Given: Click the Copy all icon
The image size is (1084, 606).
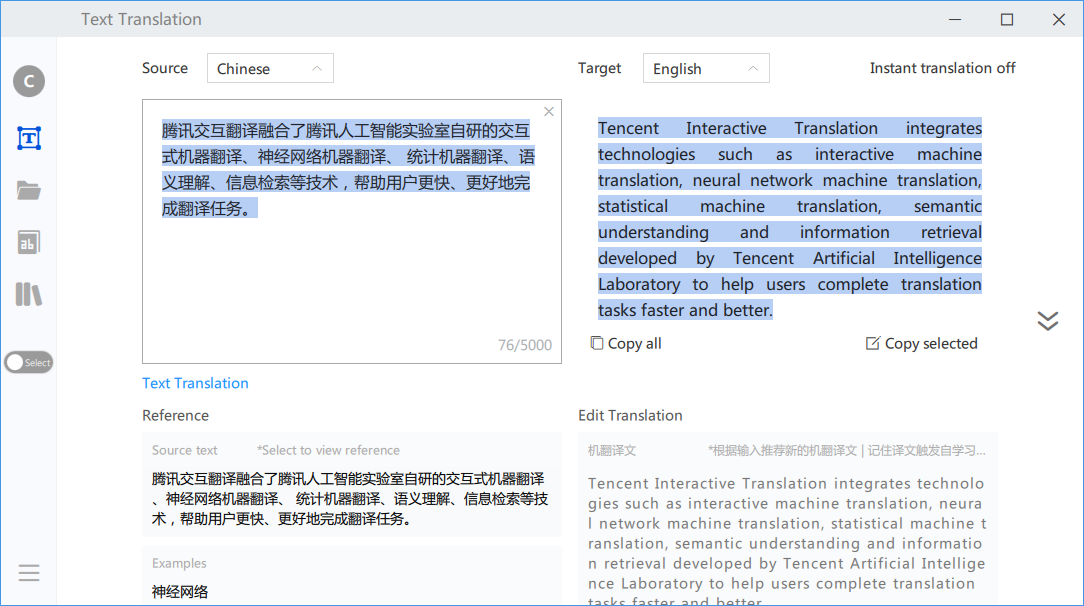Looking at the screenshot, I should (597, 343).
